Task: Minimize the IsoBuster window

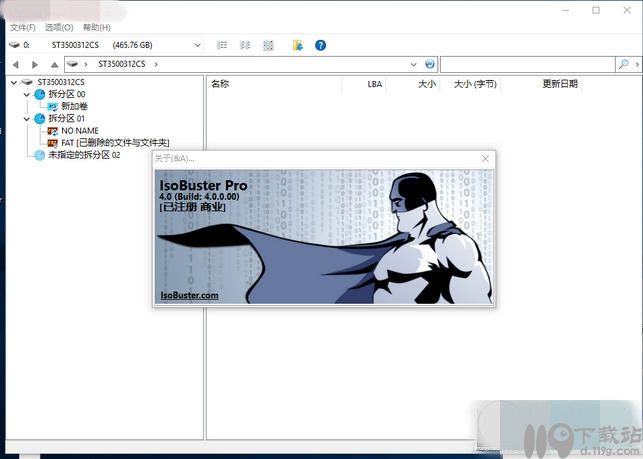Action: click(565, 10)
